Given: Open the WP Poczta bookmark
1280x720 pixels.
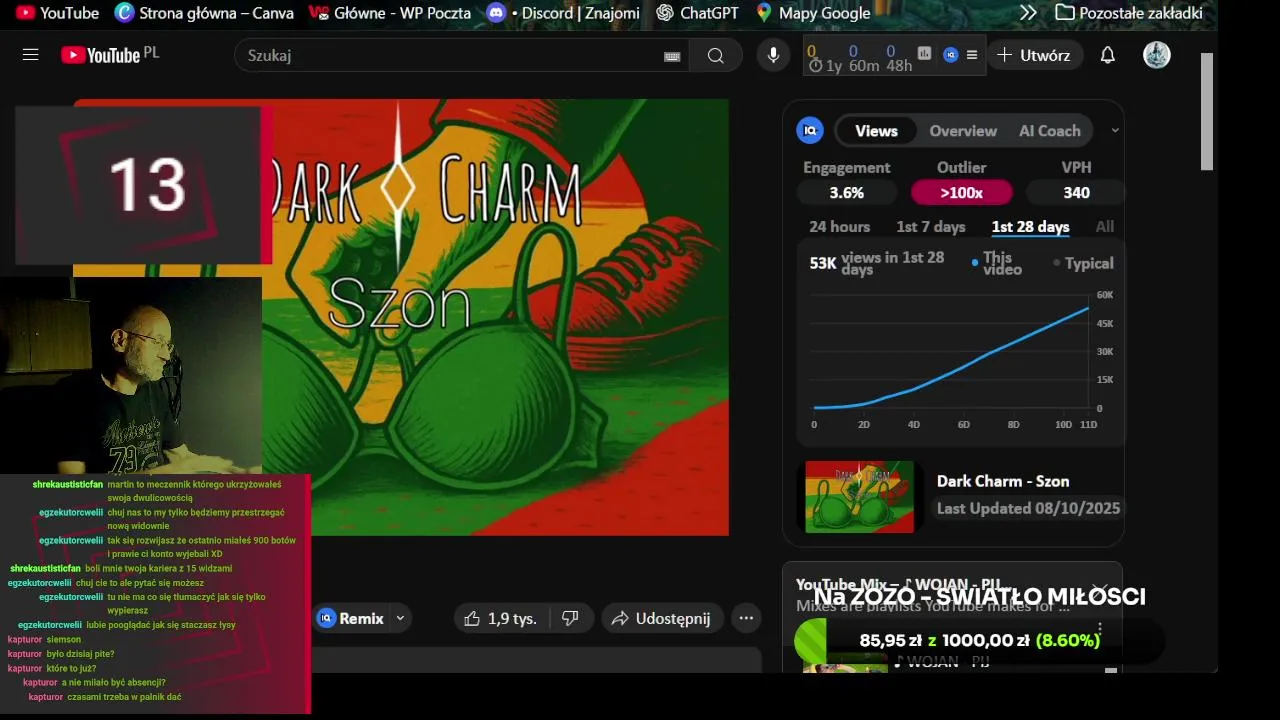Looking at the screenshot, I should click(x=390, y=13).
